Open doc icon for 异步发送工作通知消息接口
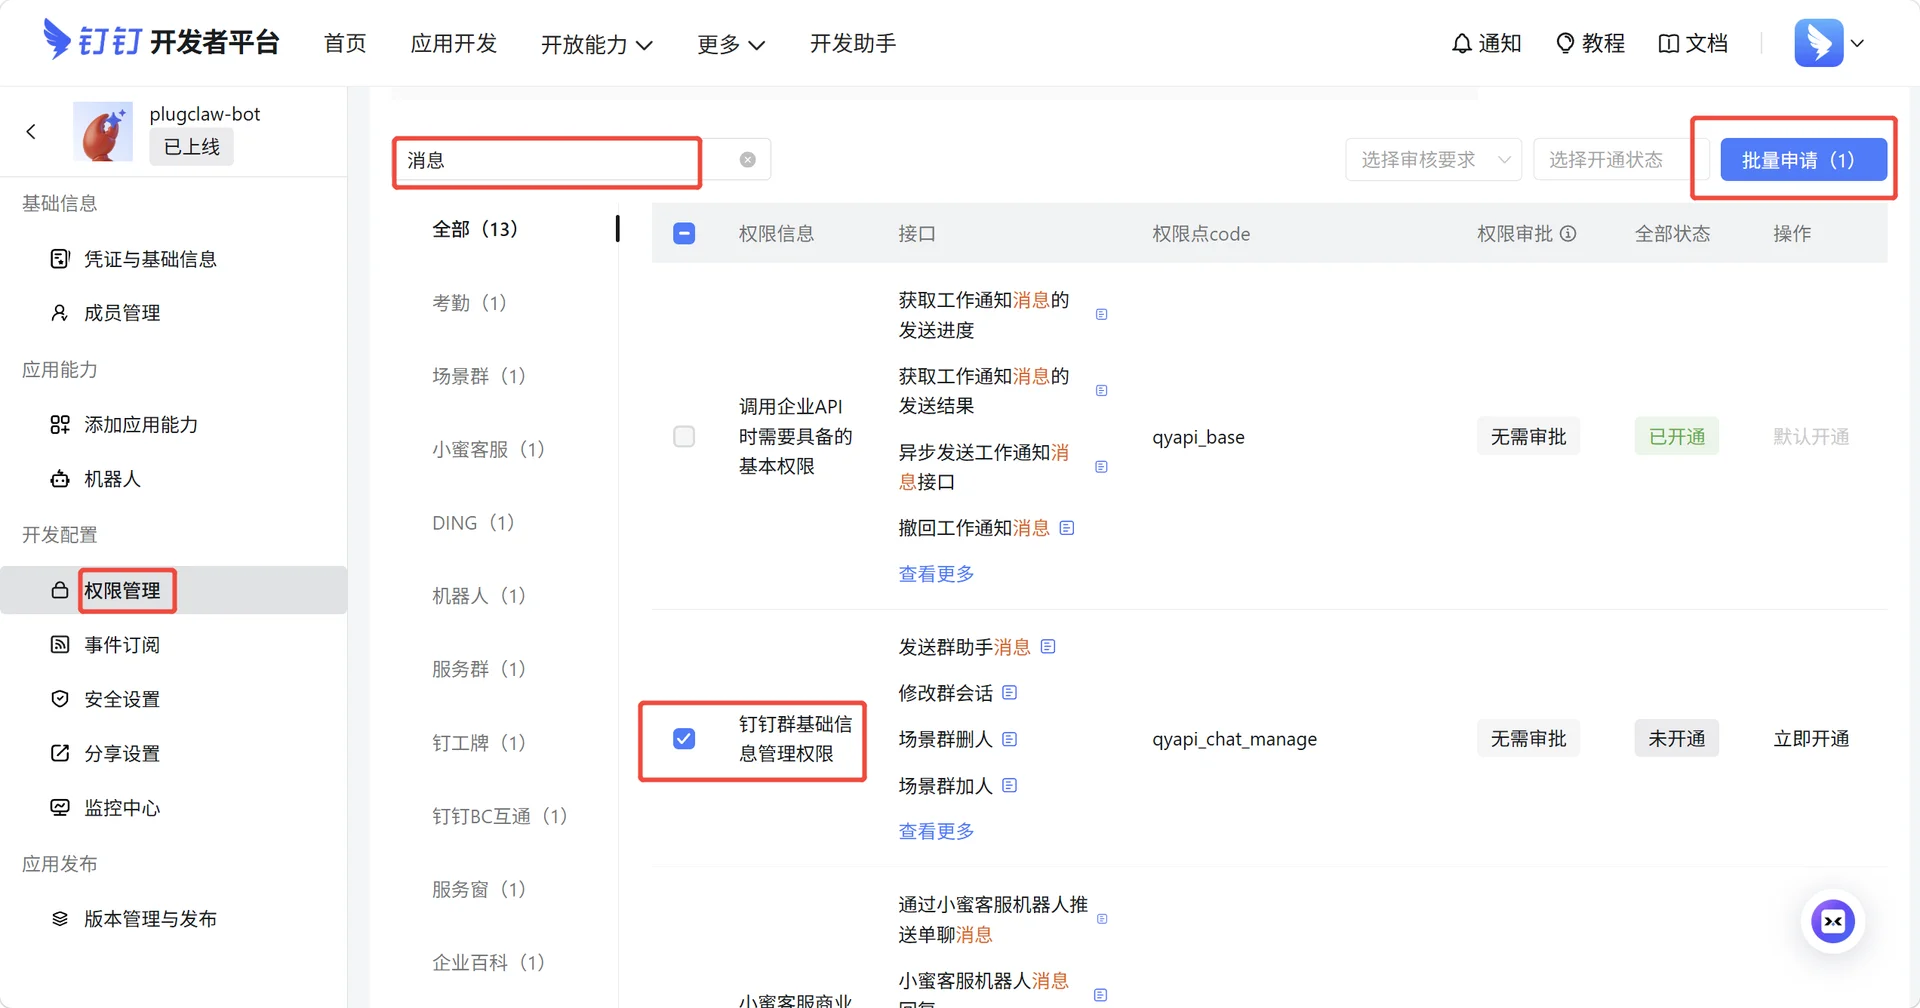This screenshot has width=1920, height=1008. tap(1102, 467)
